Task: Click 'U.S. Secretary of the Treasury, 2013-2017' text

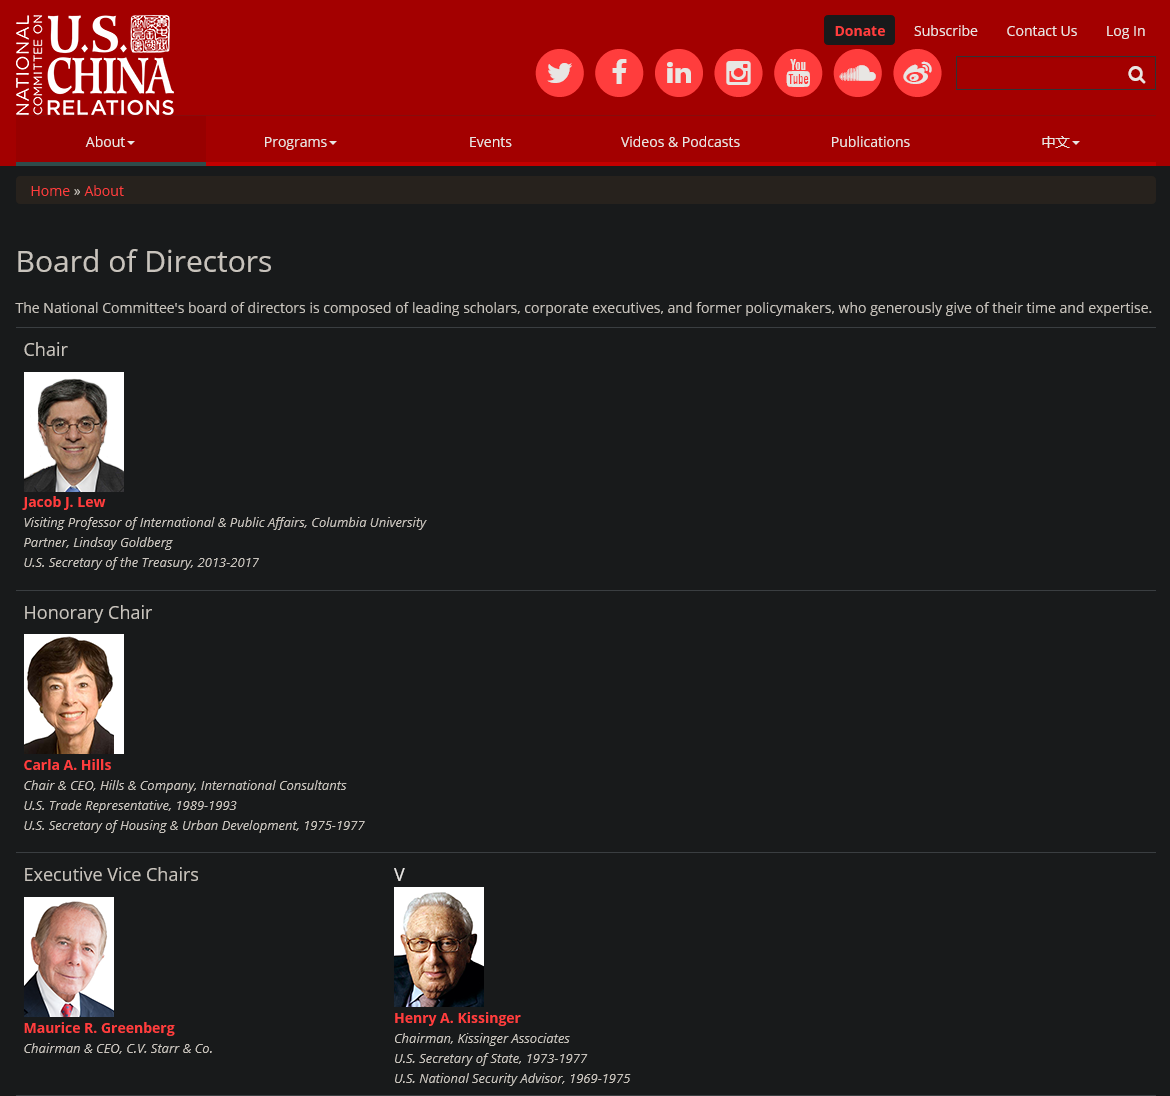Action: [141, 563]
